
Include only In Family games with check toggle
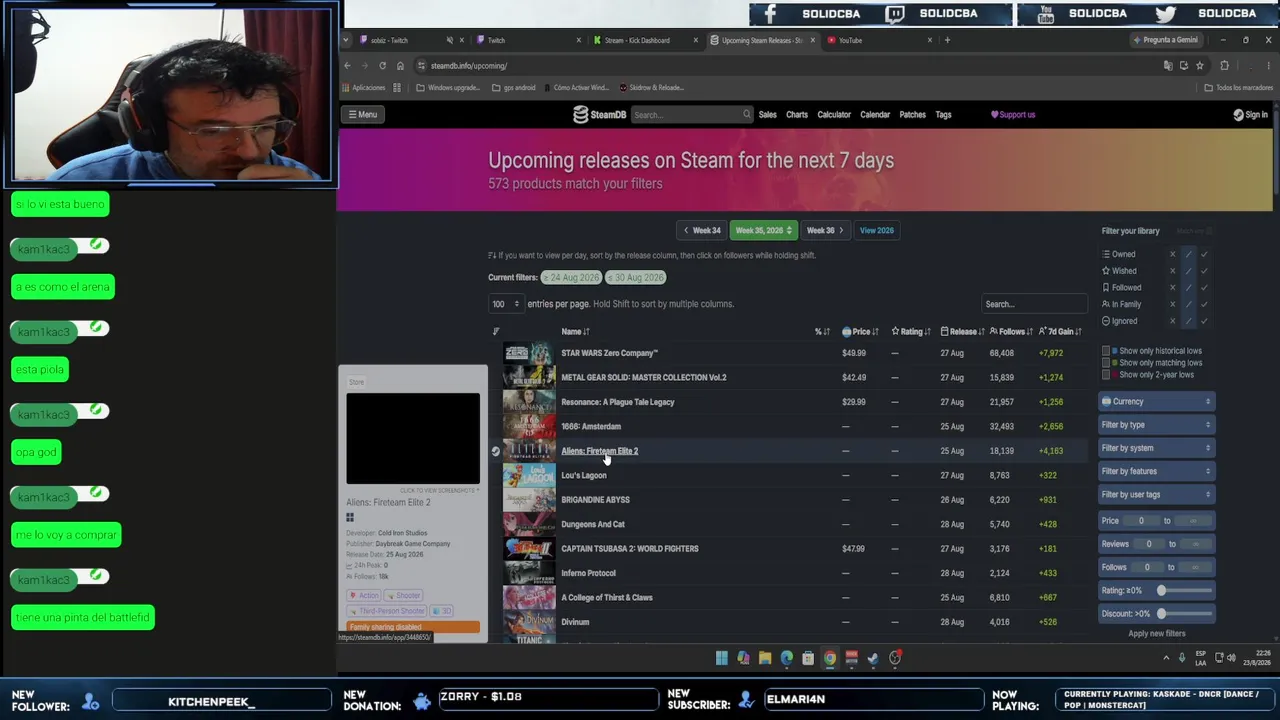point(1204,304)
